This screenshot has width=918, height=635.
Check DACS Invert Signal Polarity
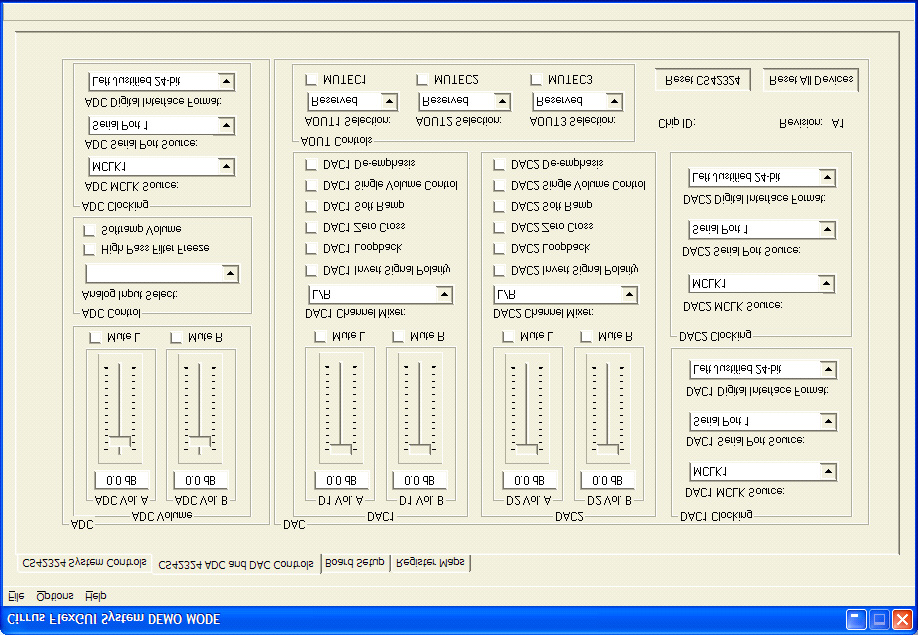pos(497,269)
